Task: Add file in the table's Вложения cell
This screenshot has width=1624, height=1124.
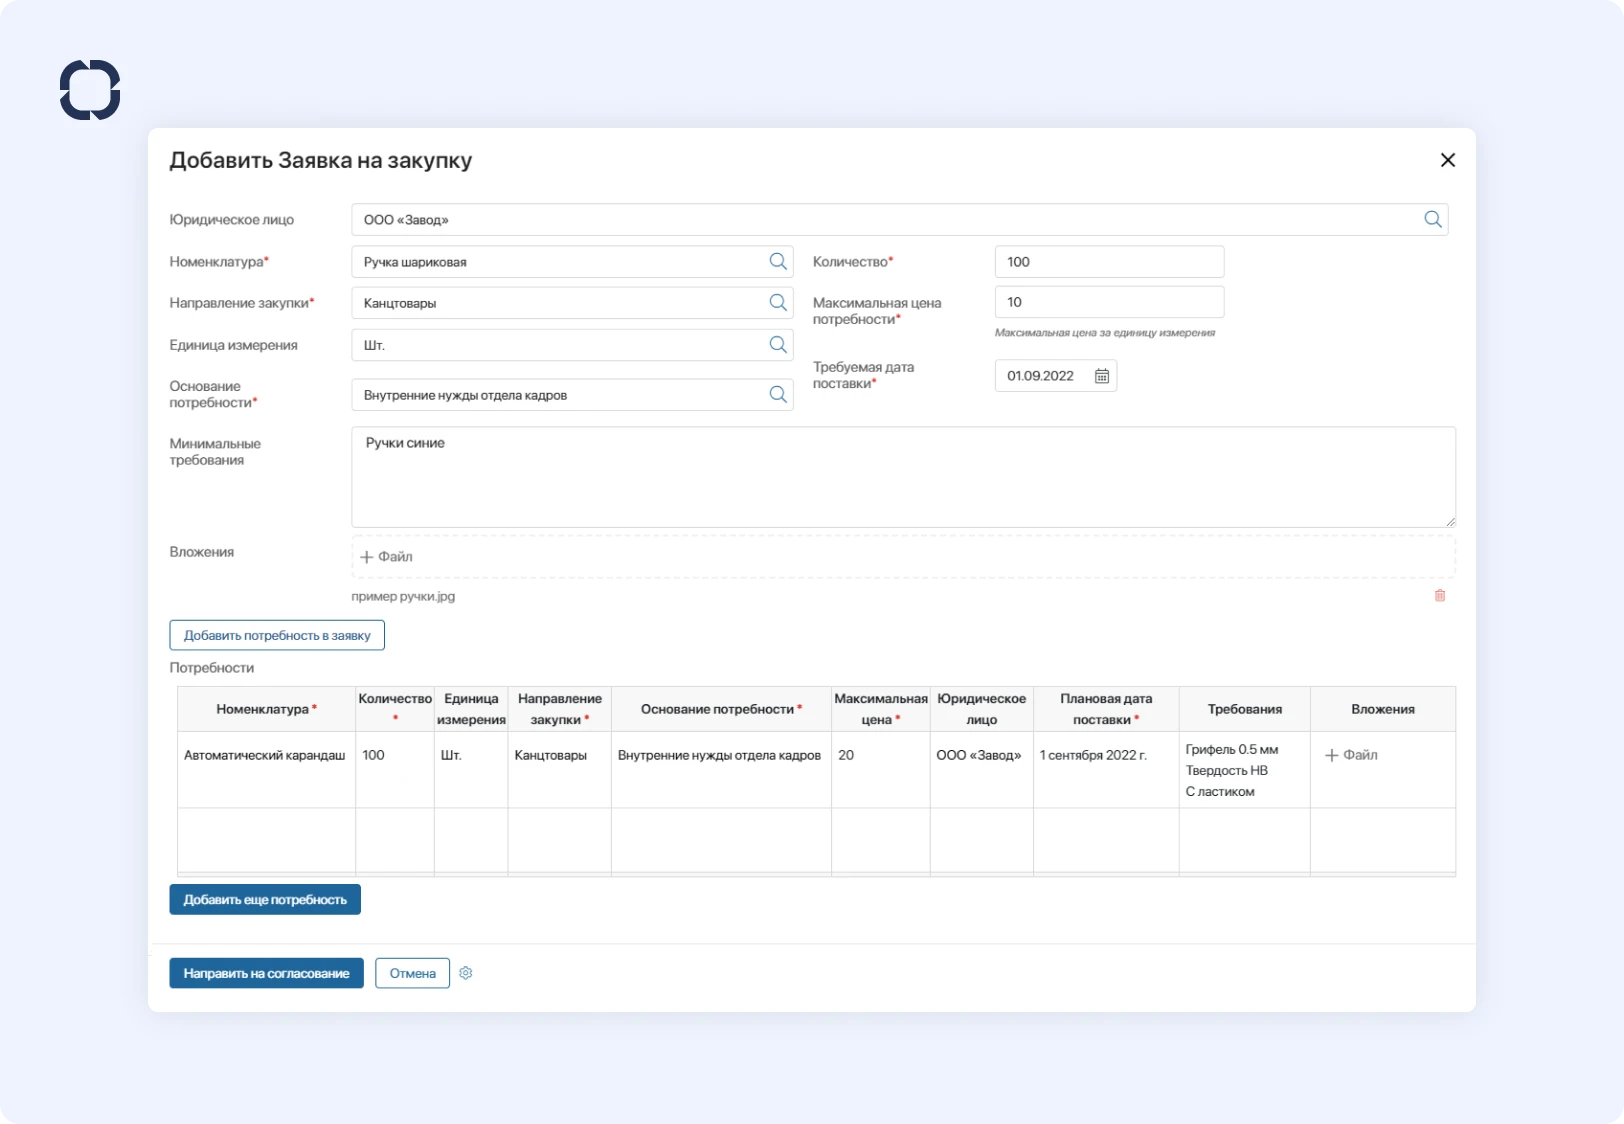Action: [1351, 755]
